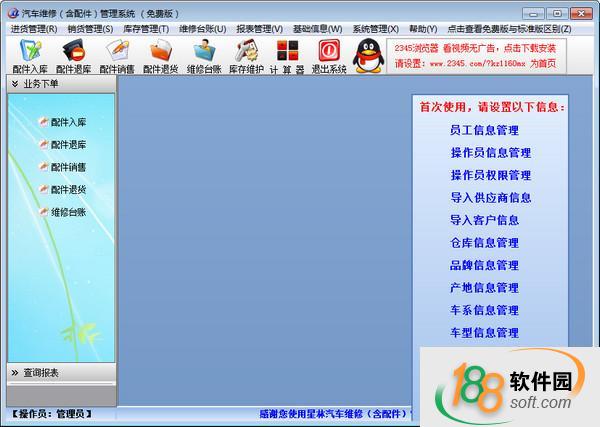Click the QQ penguin icon

pyautogui.click(x=367, y=54)
